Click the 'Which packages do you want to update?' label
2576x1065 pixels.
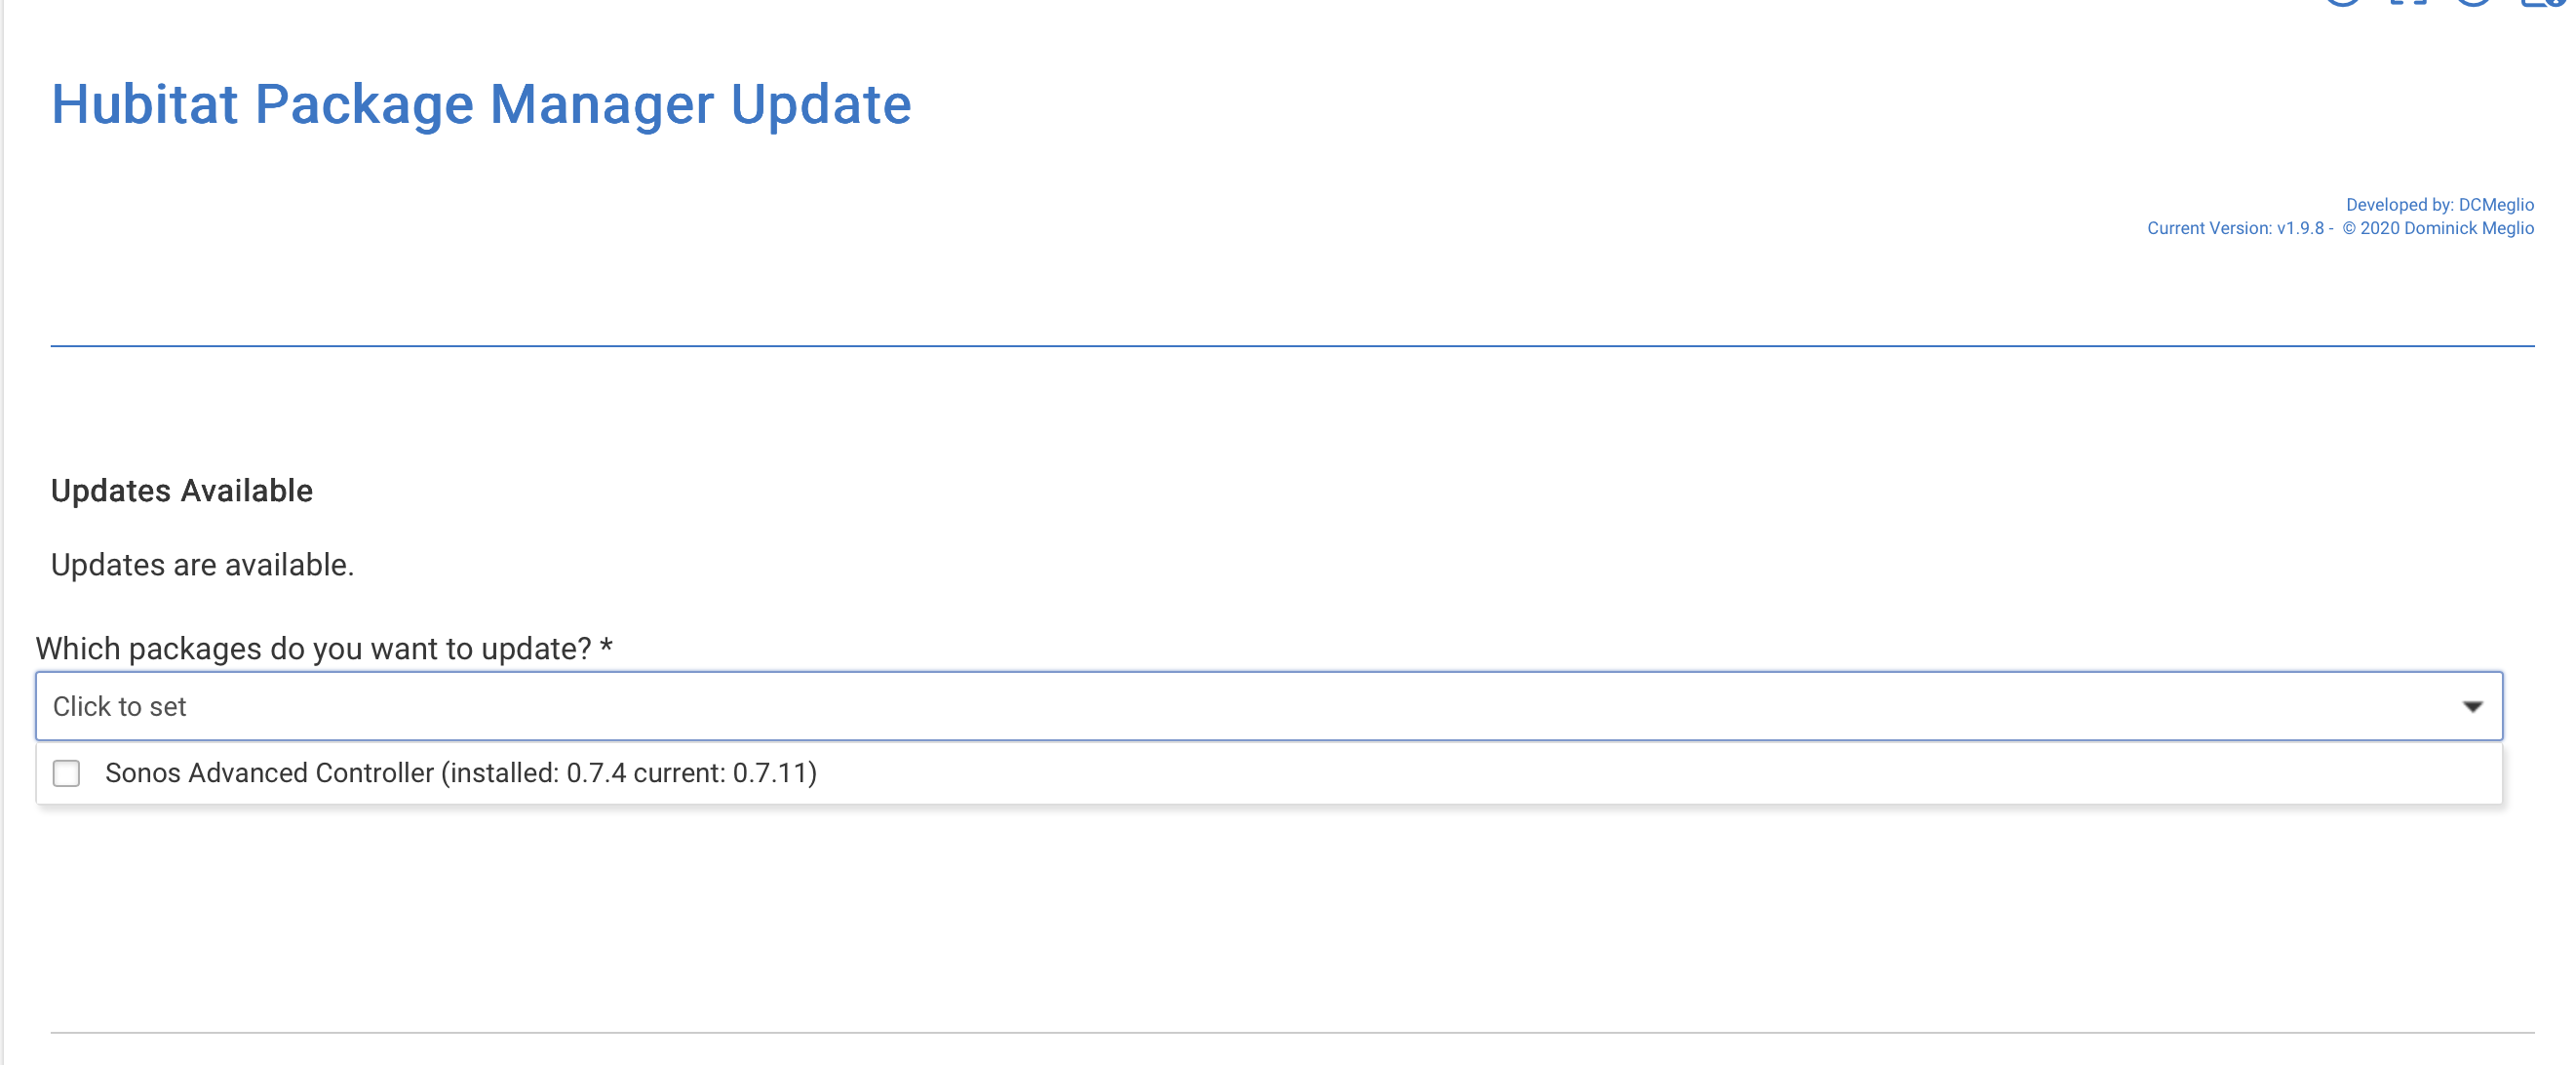313,649
